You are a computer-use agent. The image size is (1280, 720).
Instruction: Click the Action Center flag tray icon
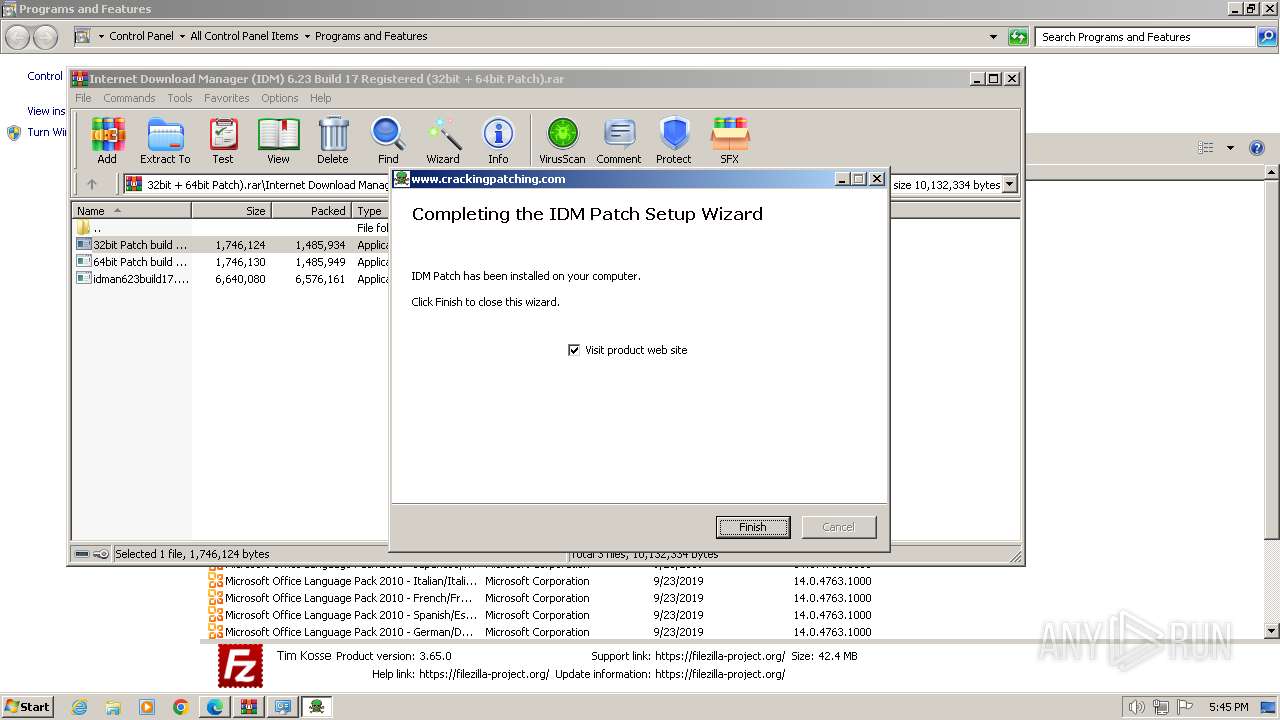click(x=1186, y=707)
